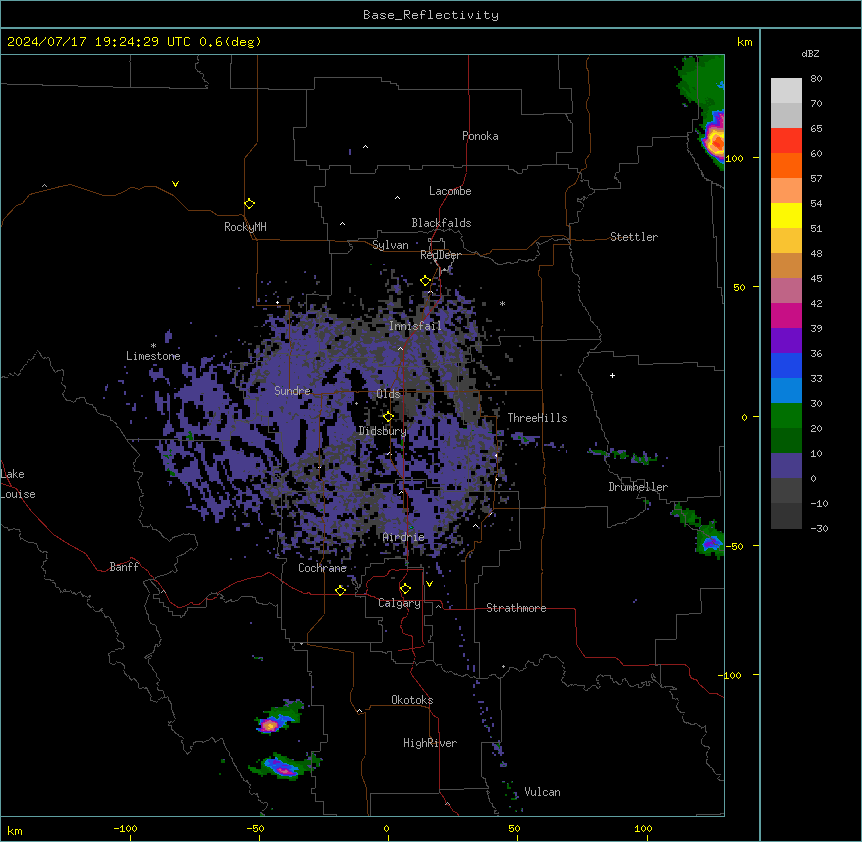Image resolution: width=862 pixels, height=842 pixels.
Task: Click the 0 tick on bottom km axis
Action: click(386, 828)
